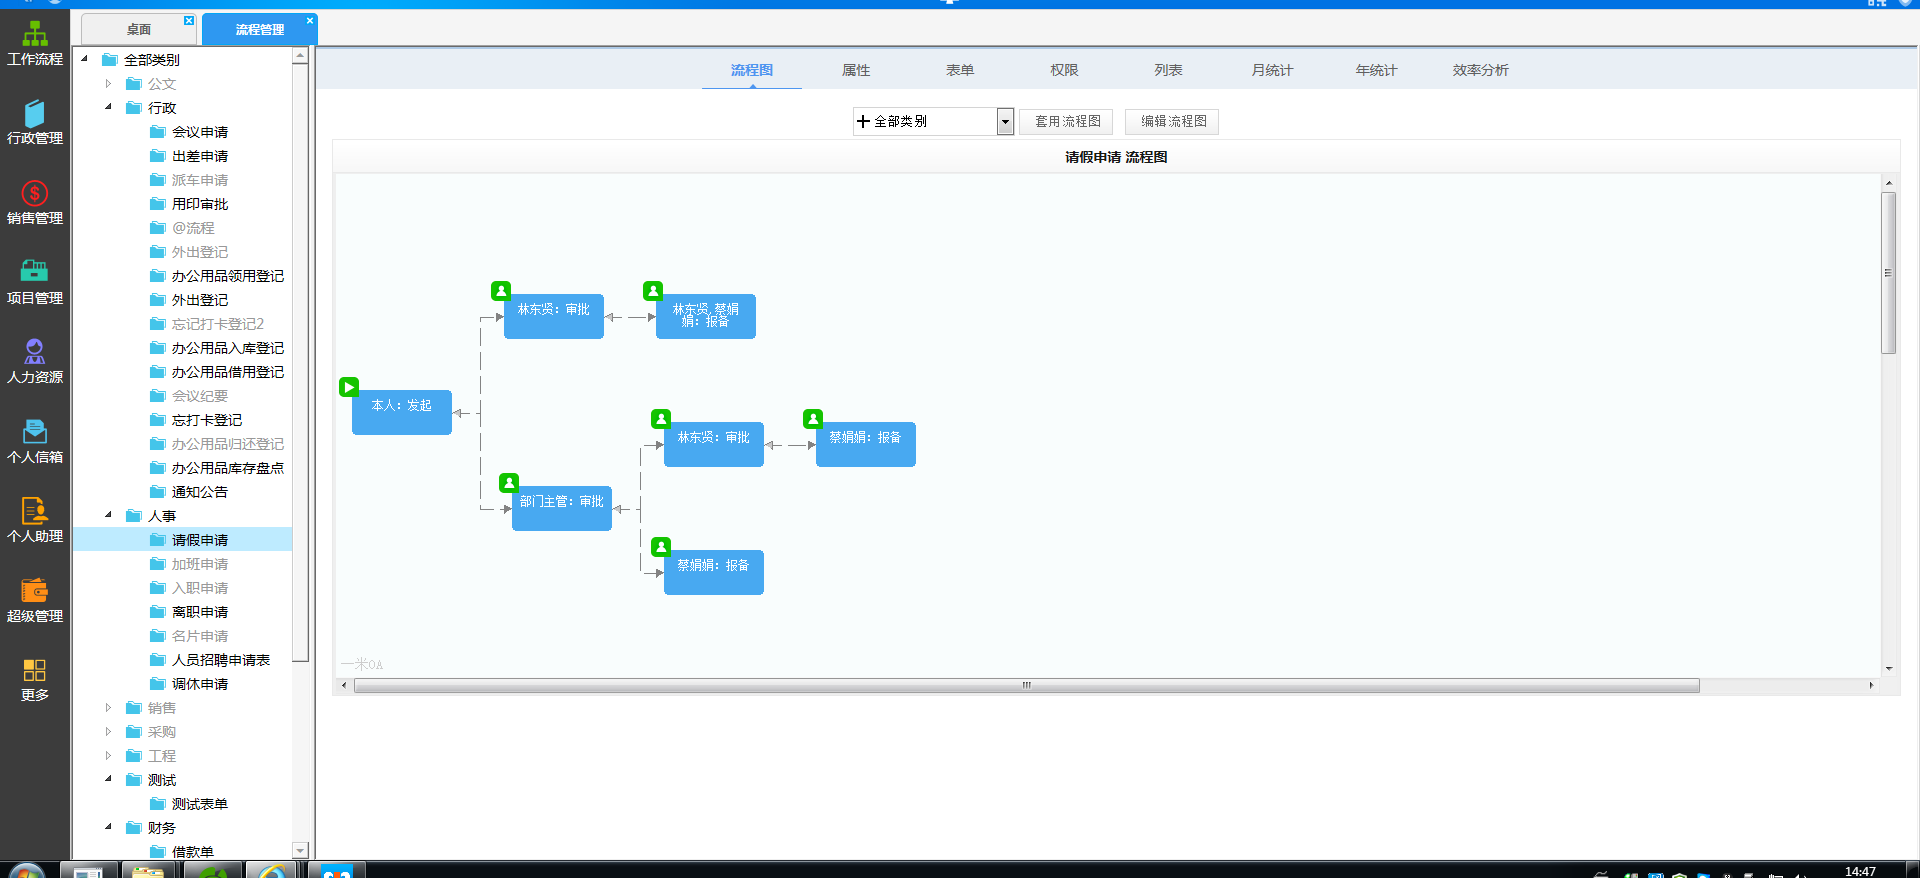Expand the 销售 tree folder
The width and height of the screenshot is (1920, 878).
pyautogui.click(x=109, y=707)
